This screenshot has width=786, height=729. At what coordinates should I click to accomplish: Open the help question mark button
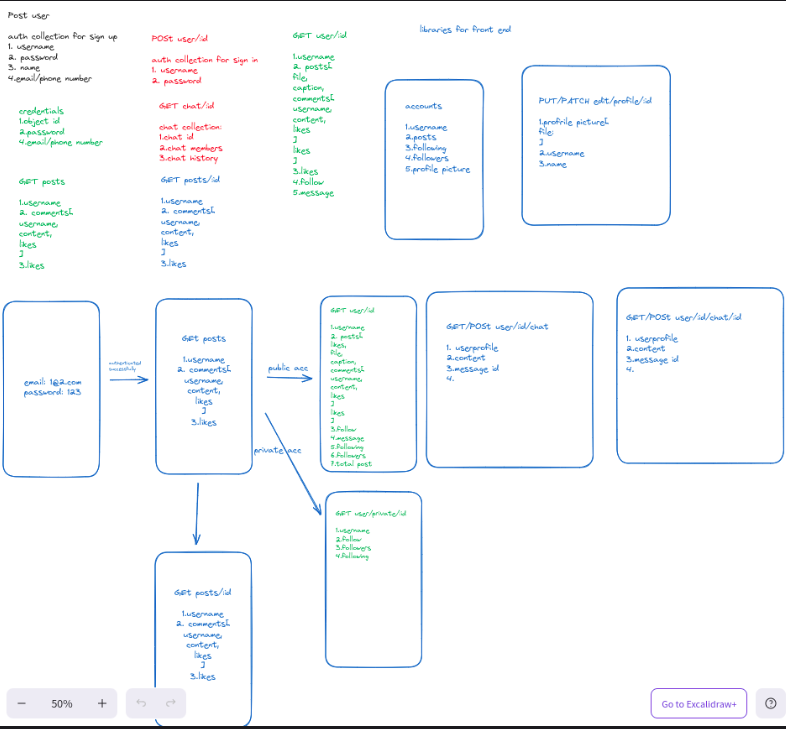pyautogui.click(x=770, y=704)
